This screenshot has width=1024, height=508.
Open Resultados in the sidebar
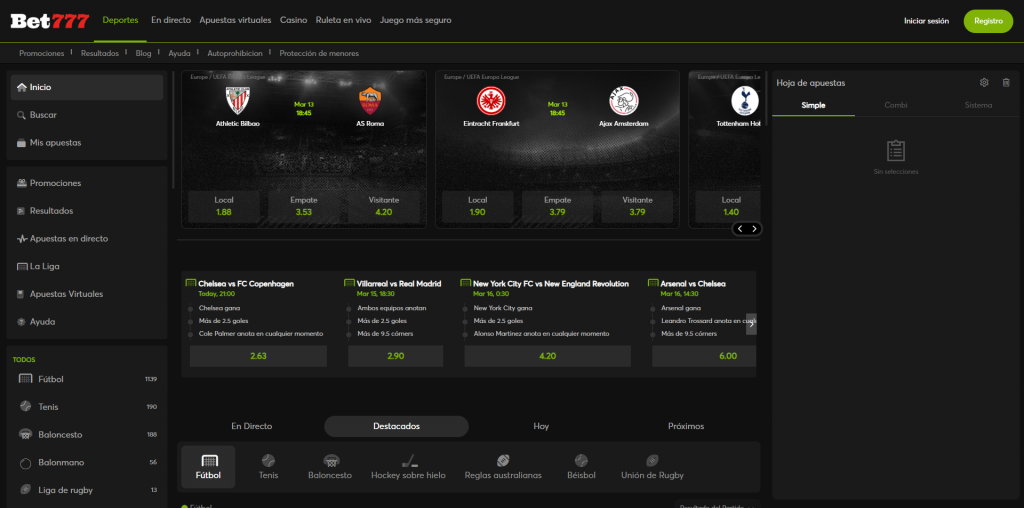coord(87,211)
